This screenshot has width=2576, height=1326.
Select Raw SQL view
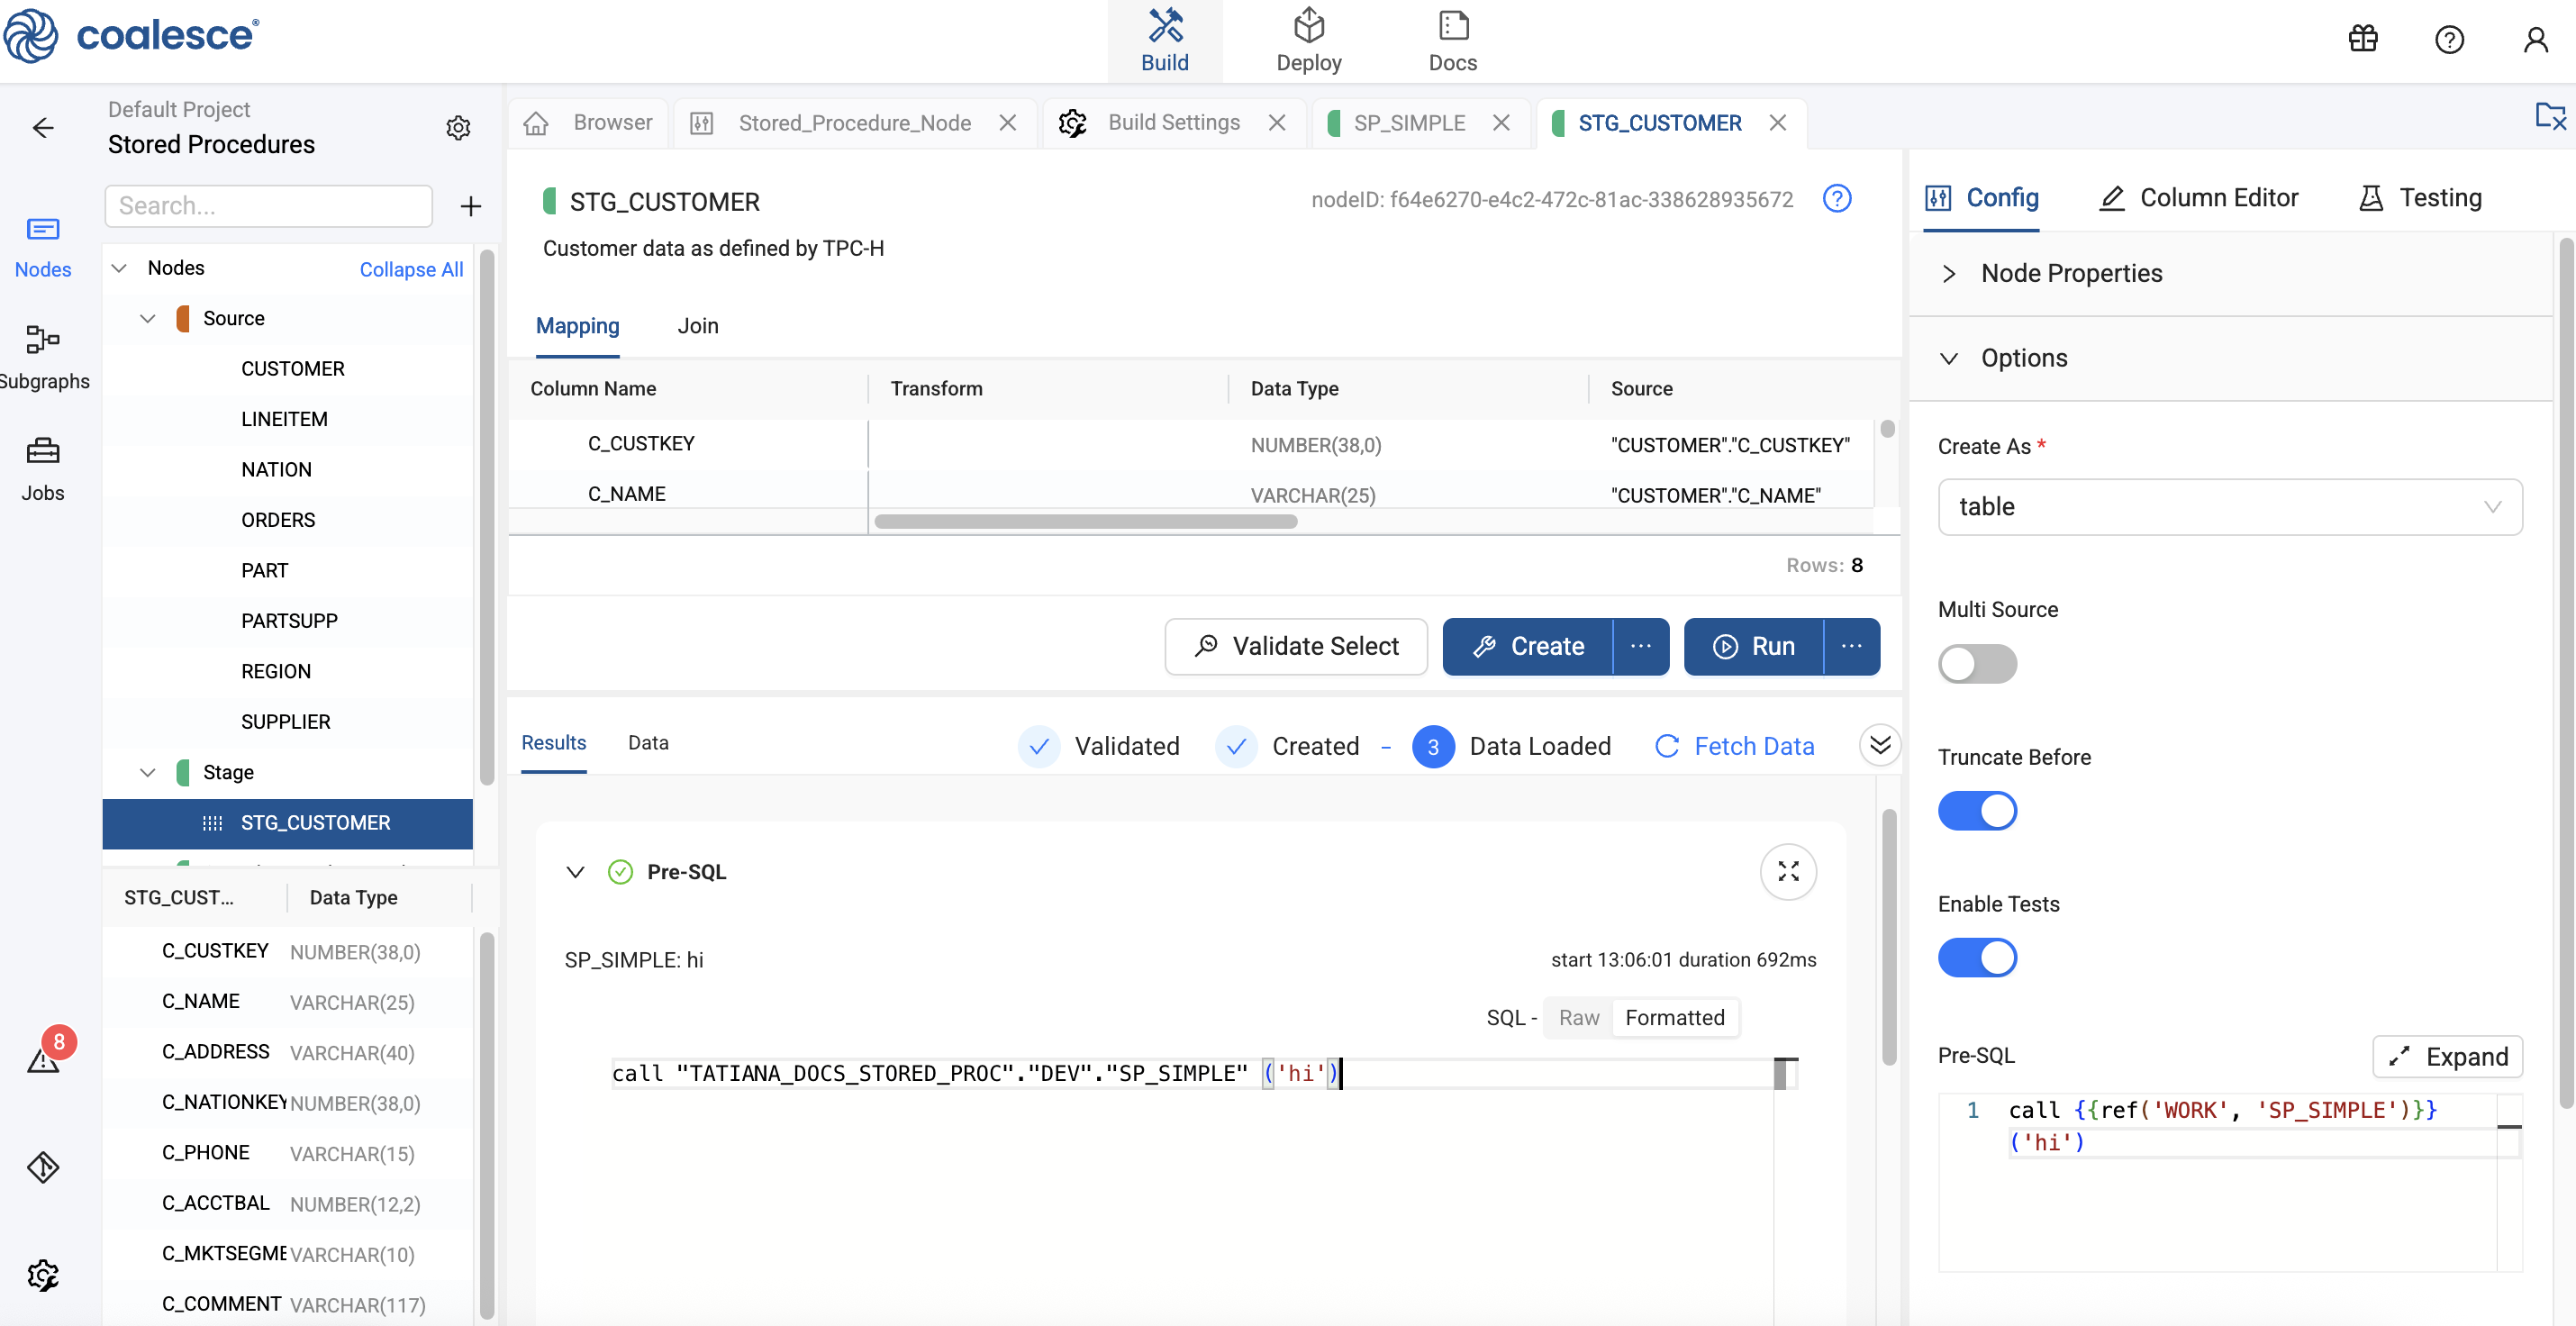[x=1579, y=1018]
